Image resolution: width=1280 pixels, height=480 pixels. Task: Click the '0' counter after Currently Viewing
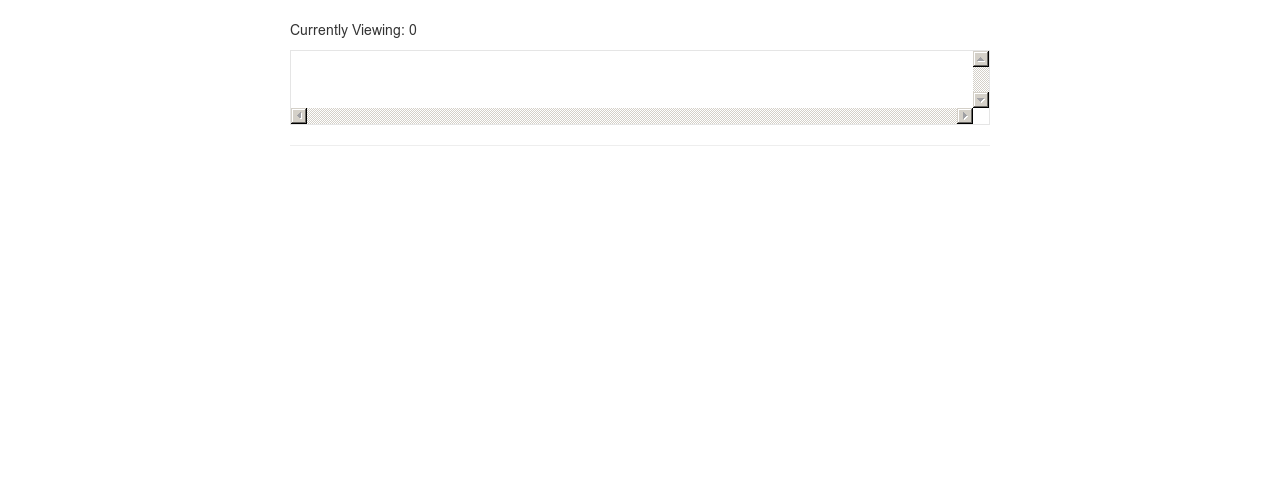click(413, 30)
